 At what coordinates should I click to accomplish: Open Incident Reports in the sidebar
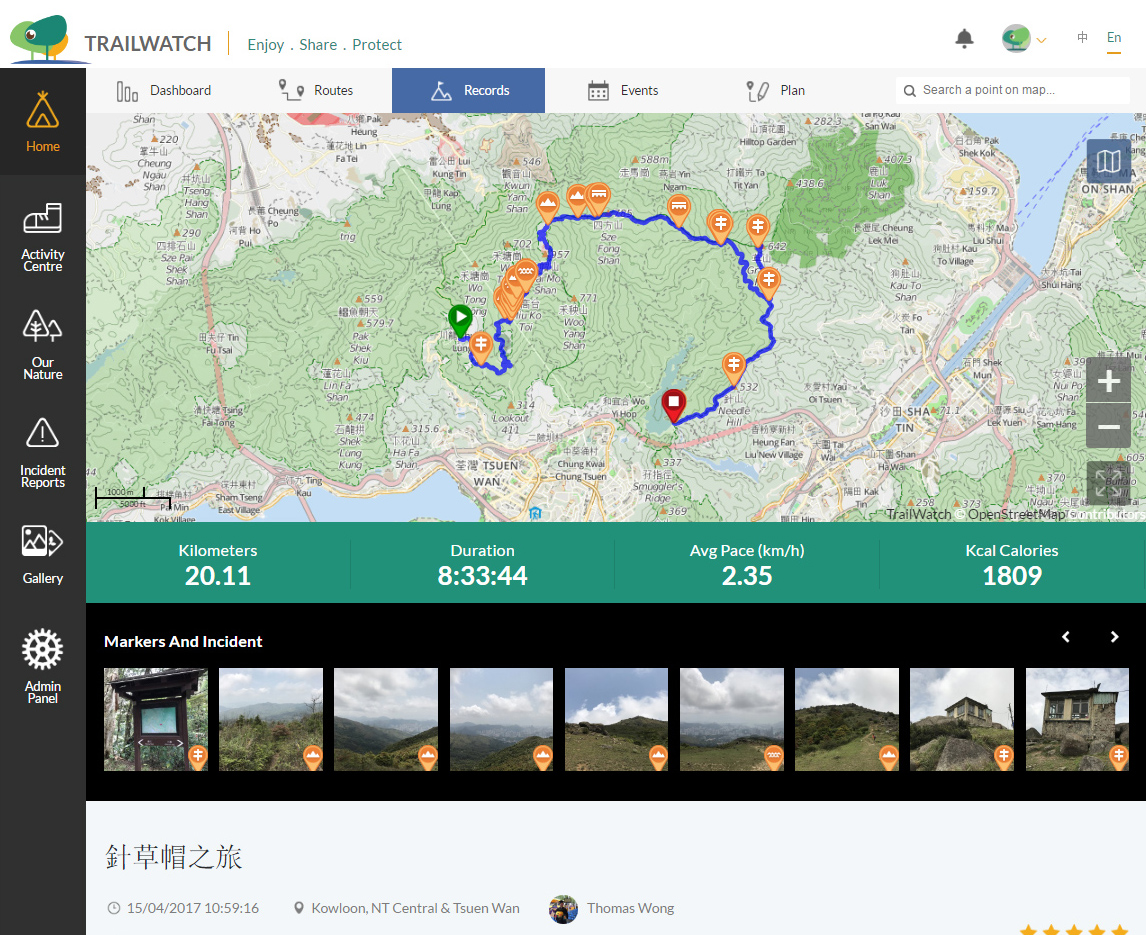click(43, 453)
